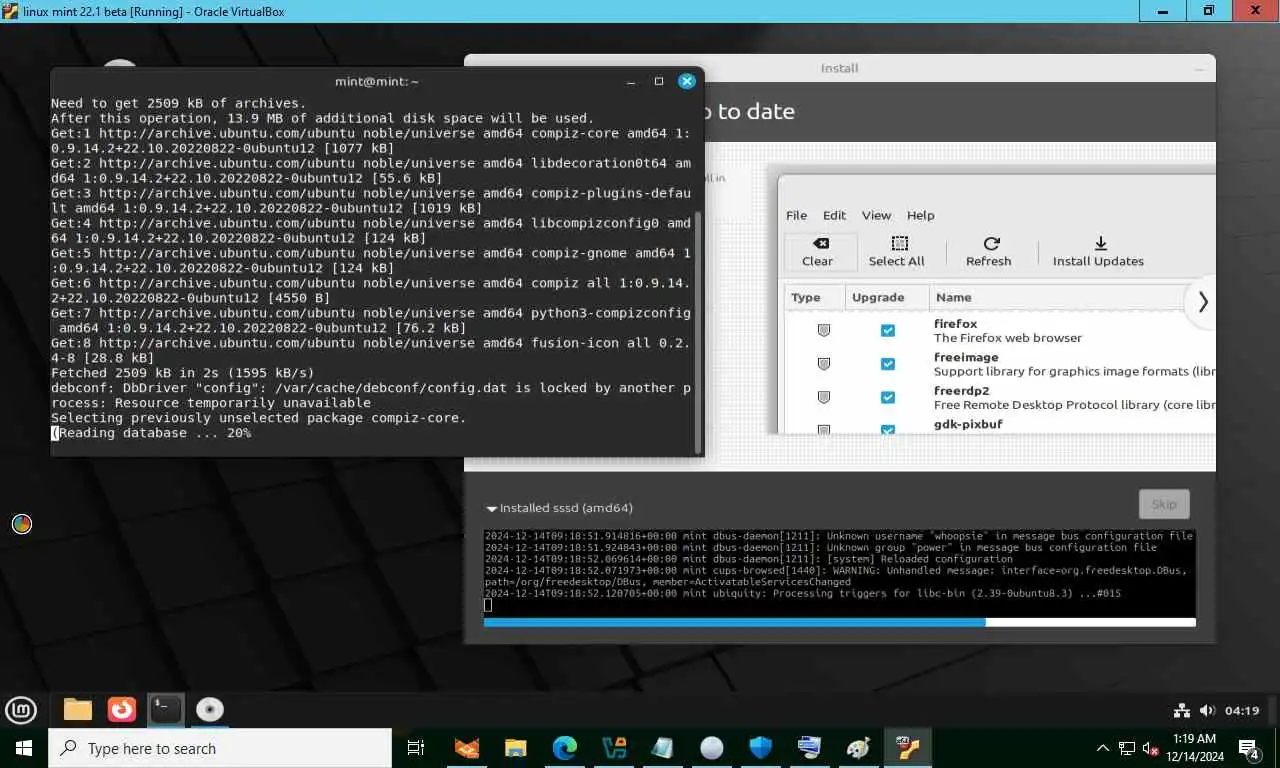The height and width of the screenshot is (768, 1280).
Task: Click the white sphere icon on Windows taskbar
Action: [712, 748]
